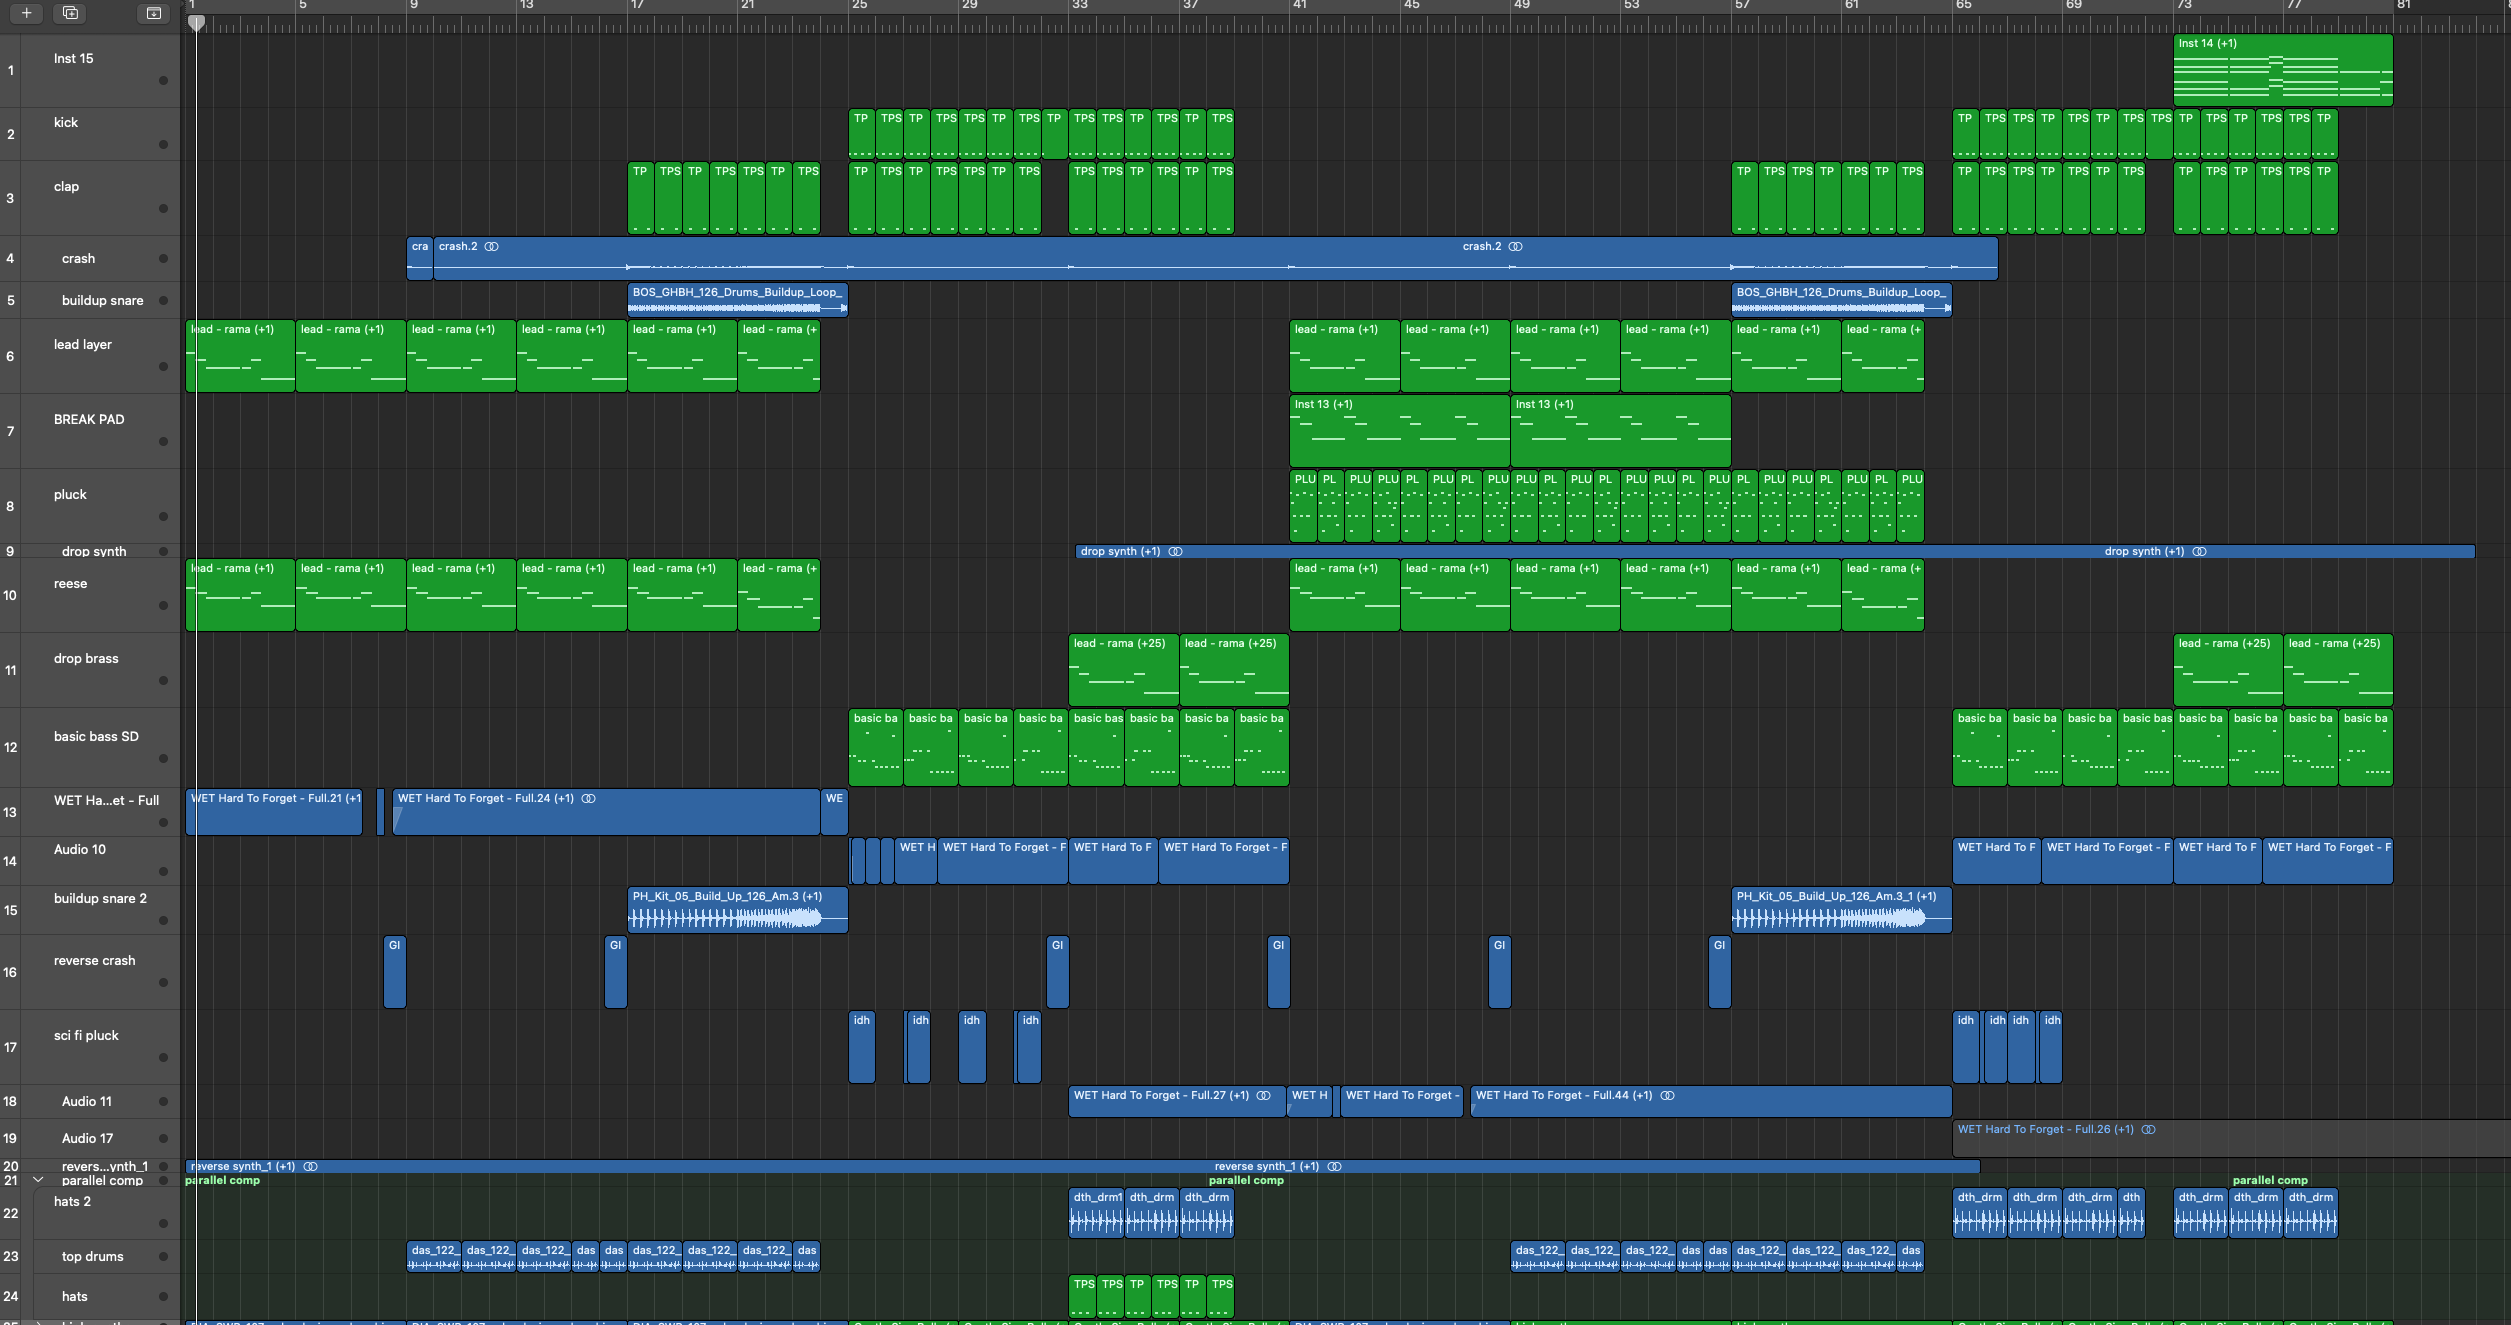The height and width of the screenshot is (1325, 2511).
Task: Collapse the parallel comp track stack
Action: pyautogui.click(x=38, y=1180)
